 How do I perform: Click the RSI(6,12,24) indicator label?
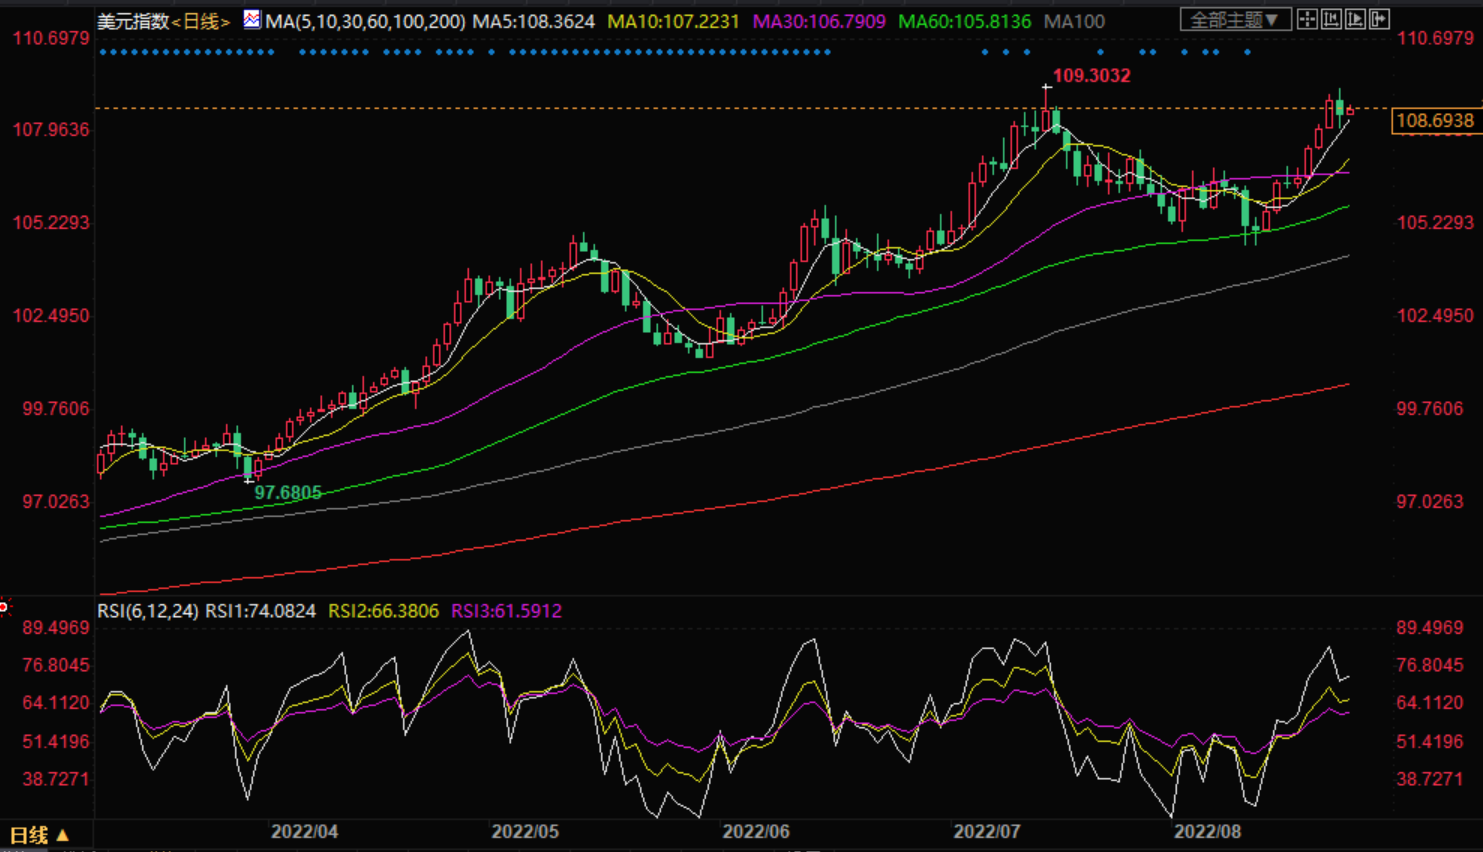tap(147, 611)
